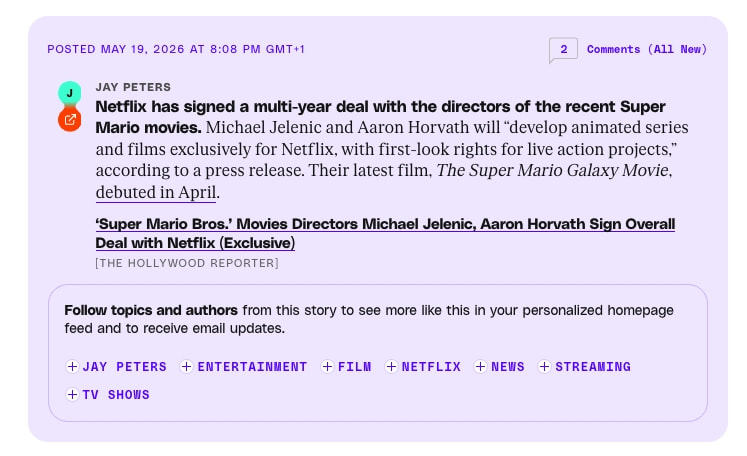Image resolution: width=747 pixels, height=456 pixels.
Task: Follow Entertainment topic with the plus icon
Action: pos(186,366)
